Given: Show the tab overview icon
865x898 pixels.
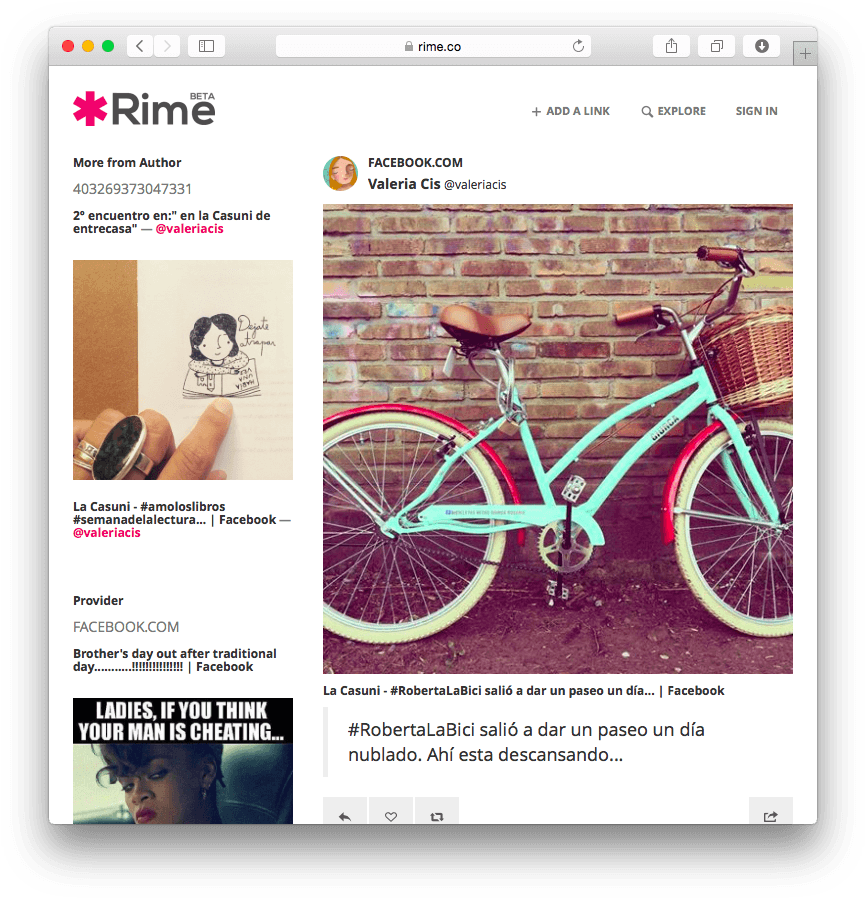Looking at the screenshot, I should (716, 46).
